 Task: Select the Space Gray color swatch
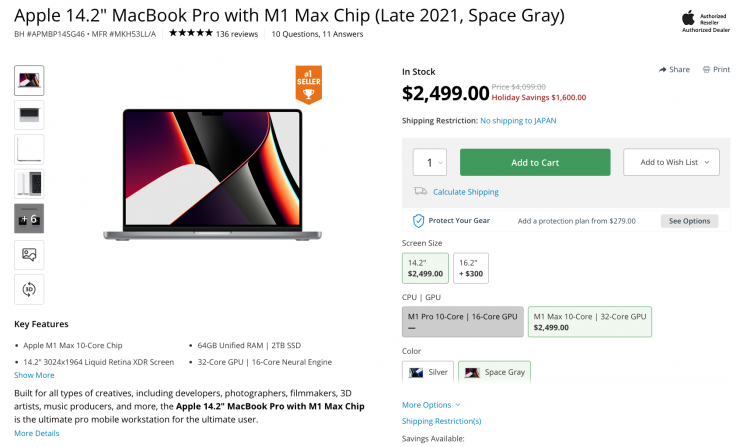point(494,372)
